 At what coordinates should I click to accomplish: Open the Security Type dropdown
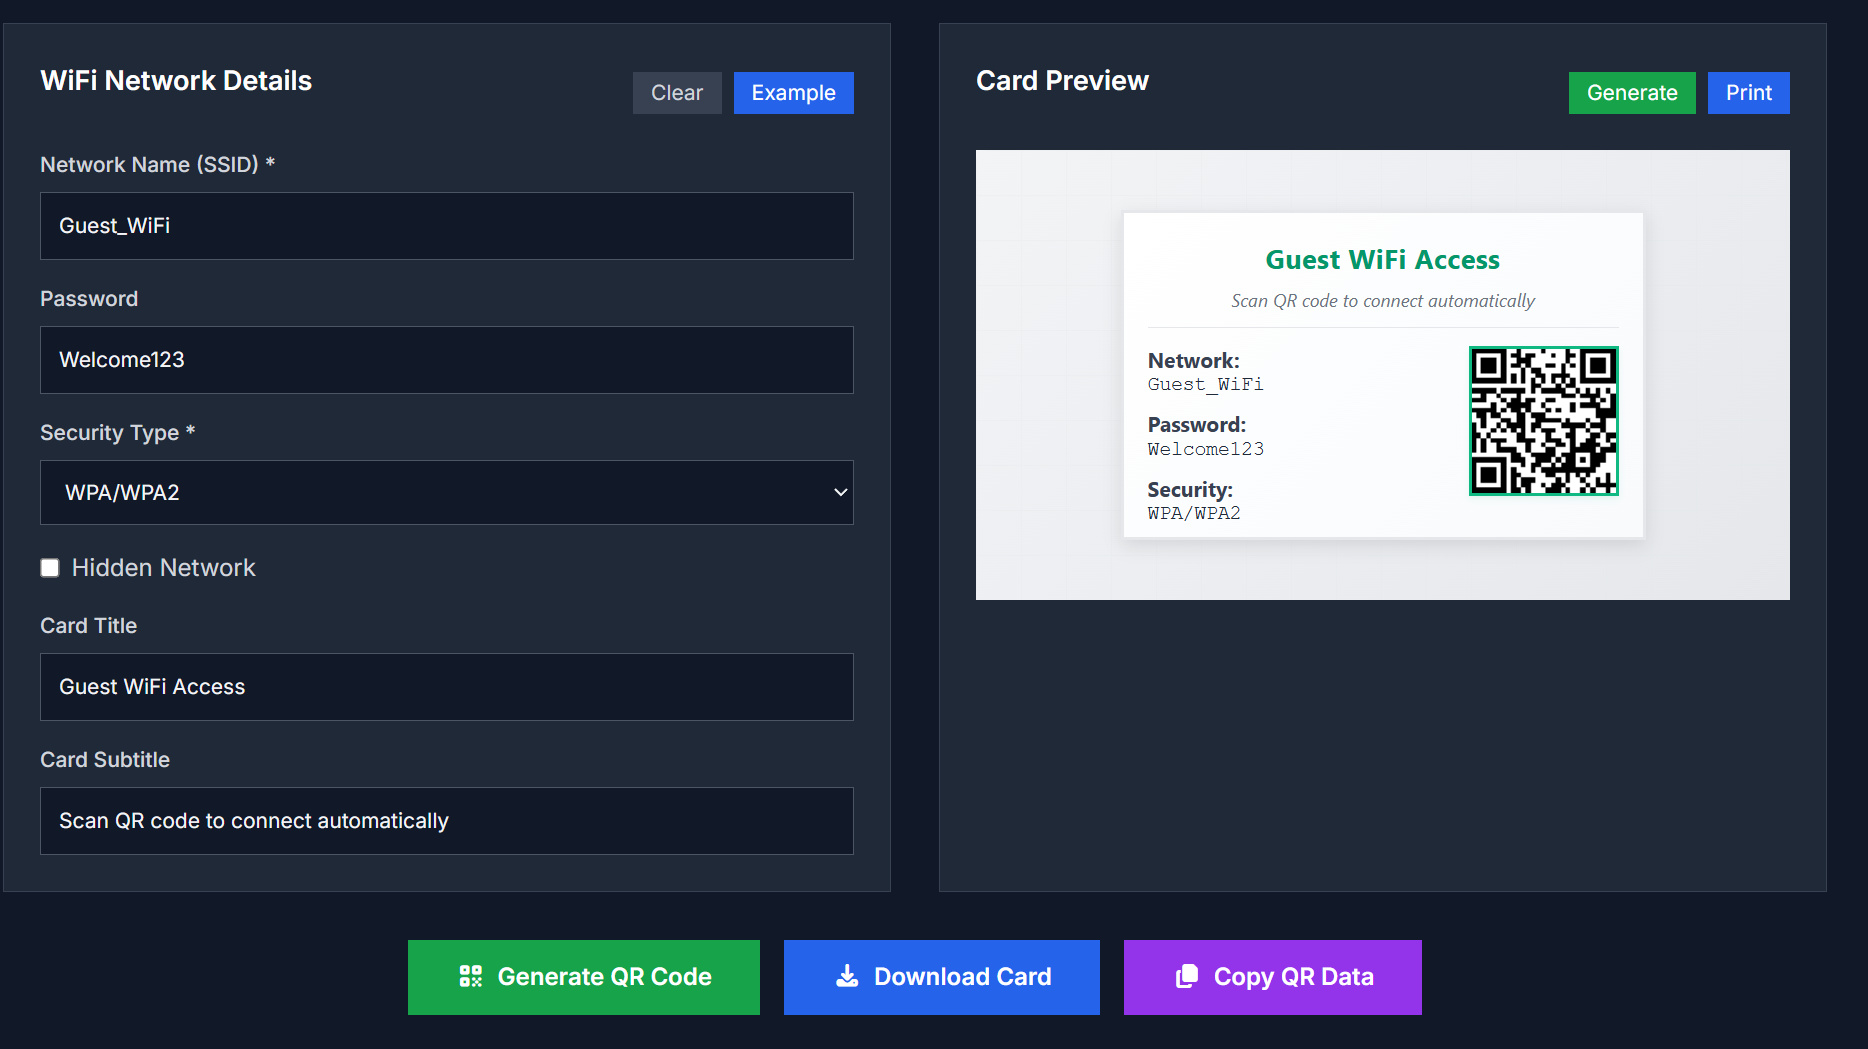tap(446, 493)
